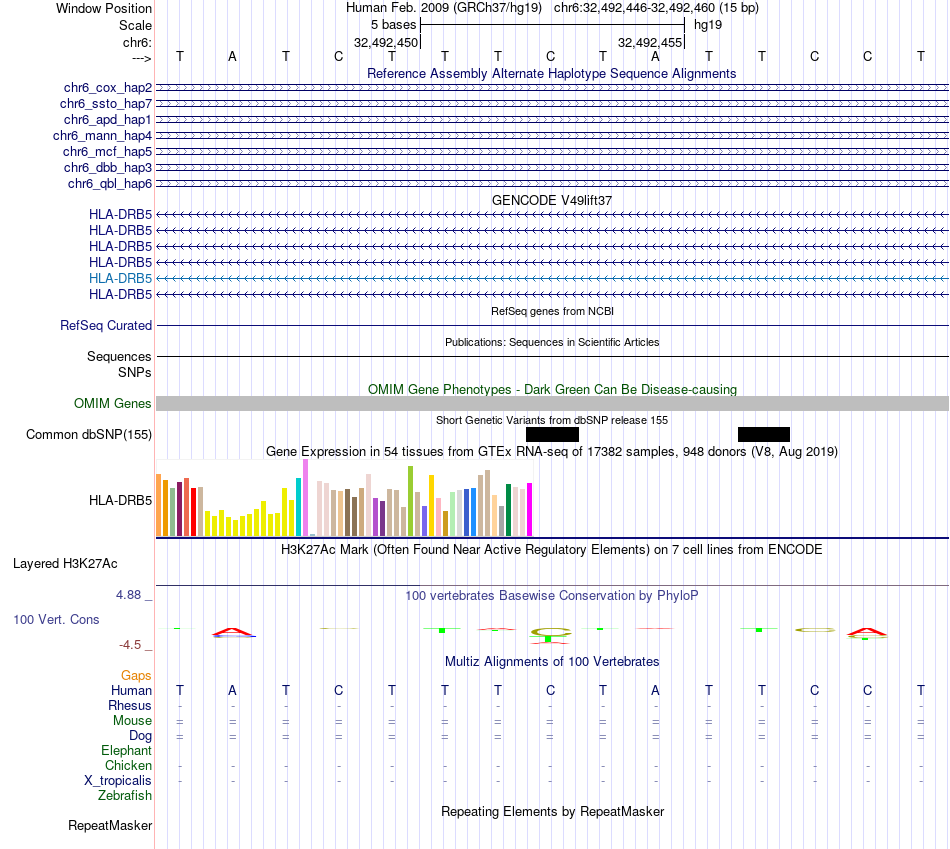Select the Rhesus species label
950x849 pixels.
[x=130, y=705]
